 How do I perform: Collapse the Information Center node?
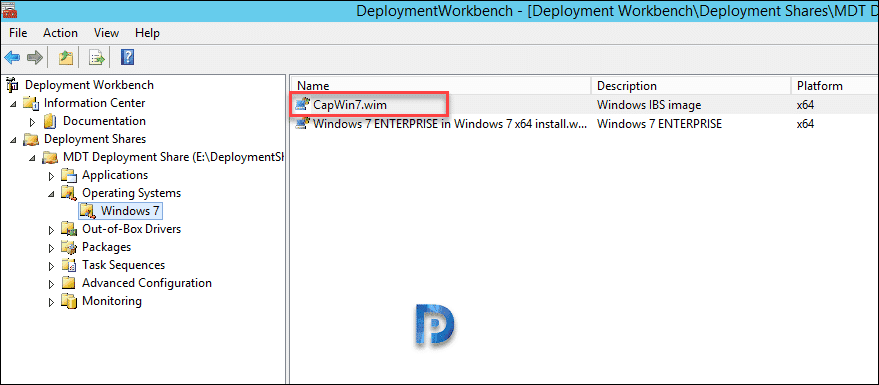pos(12,104)
